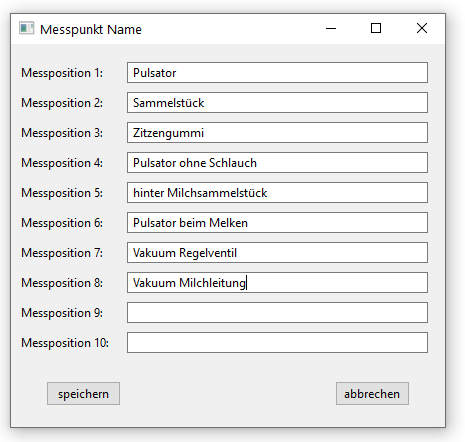
Task: Click the empty Messposition 9 field
Action: tap(277, 313)
